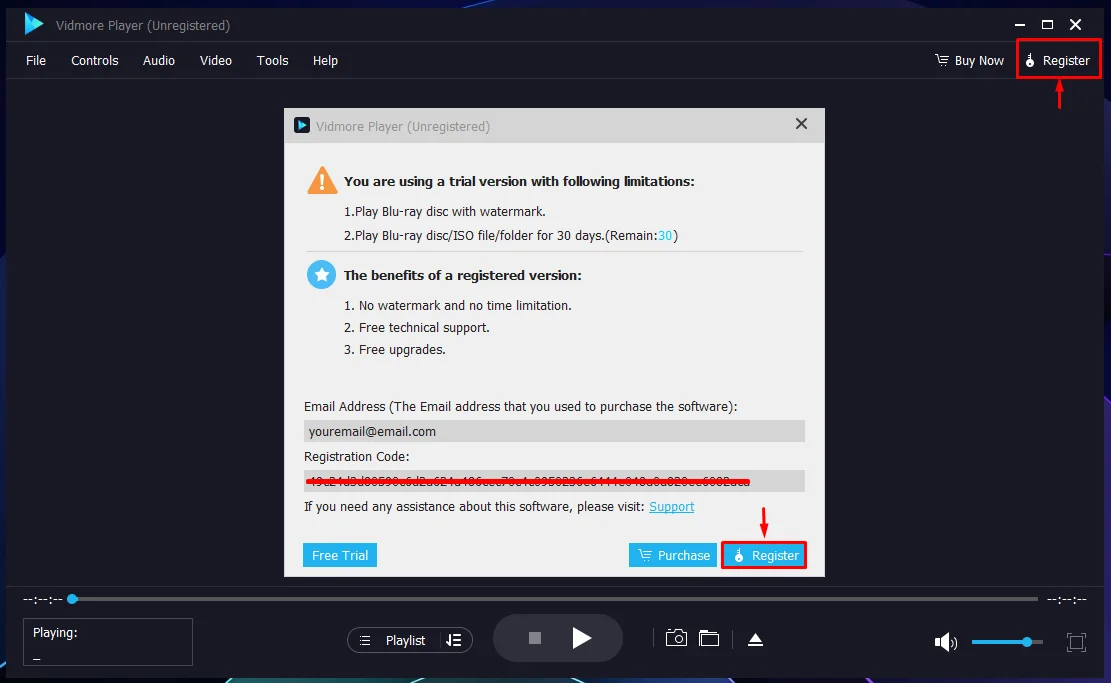
Task: Click the total duration time label
Action: tap(1066, 599)
